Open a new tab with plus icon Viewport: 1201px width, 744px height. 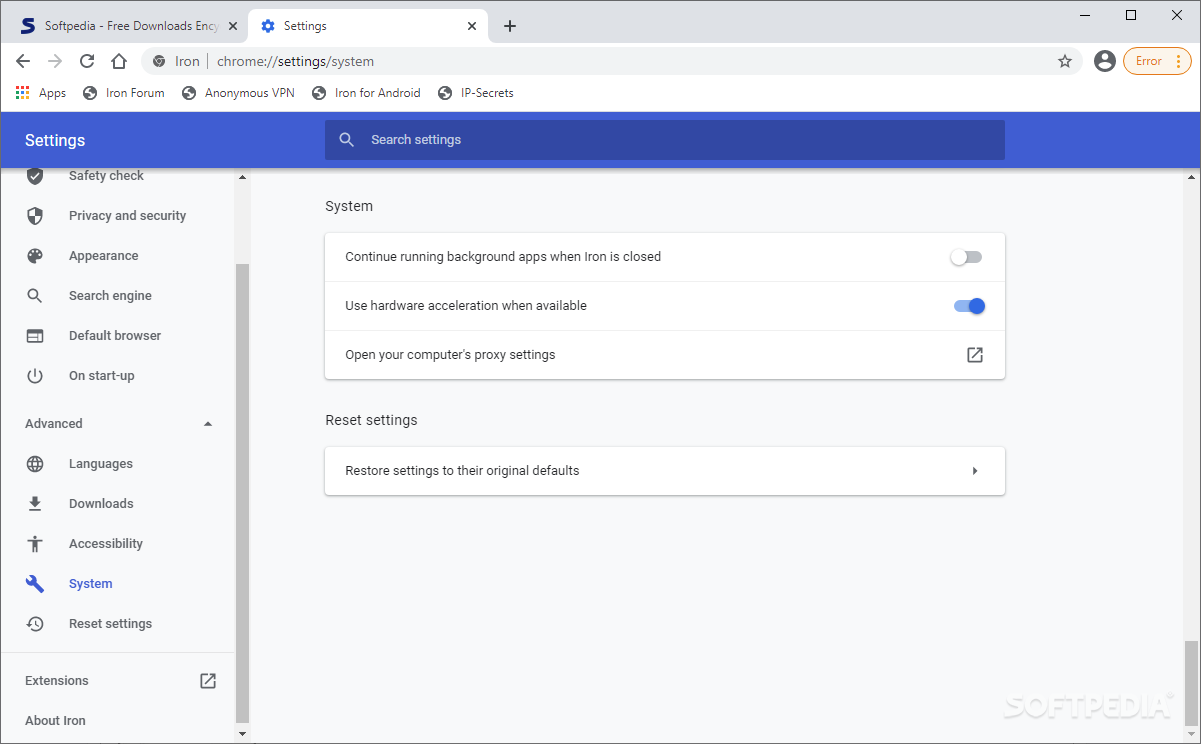pyautogui.click(x=510, y=26)
